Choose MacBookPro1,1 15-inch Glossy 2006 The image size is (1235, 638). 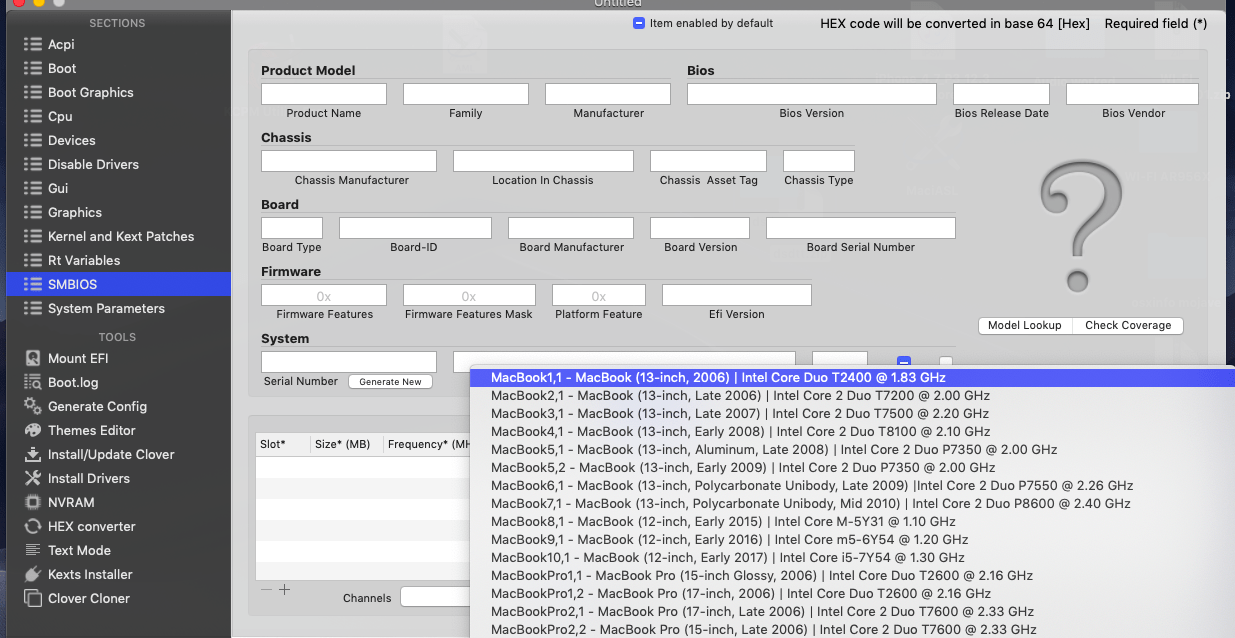852,576
